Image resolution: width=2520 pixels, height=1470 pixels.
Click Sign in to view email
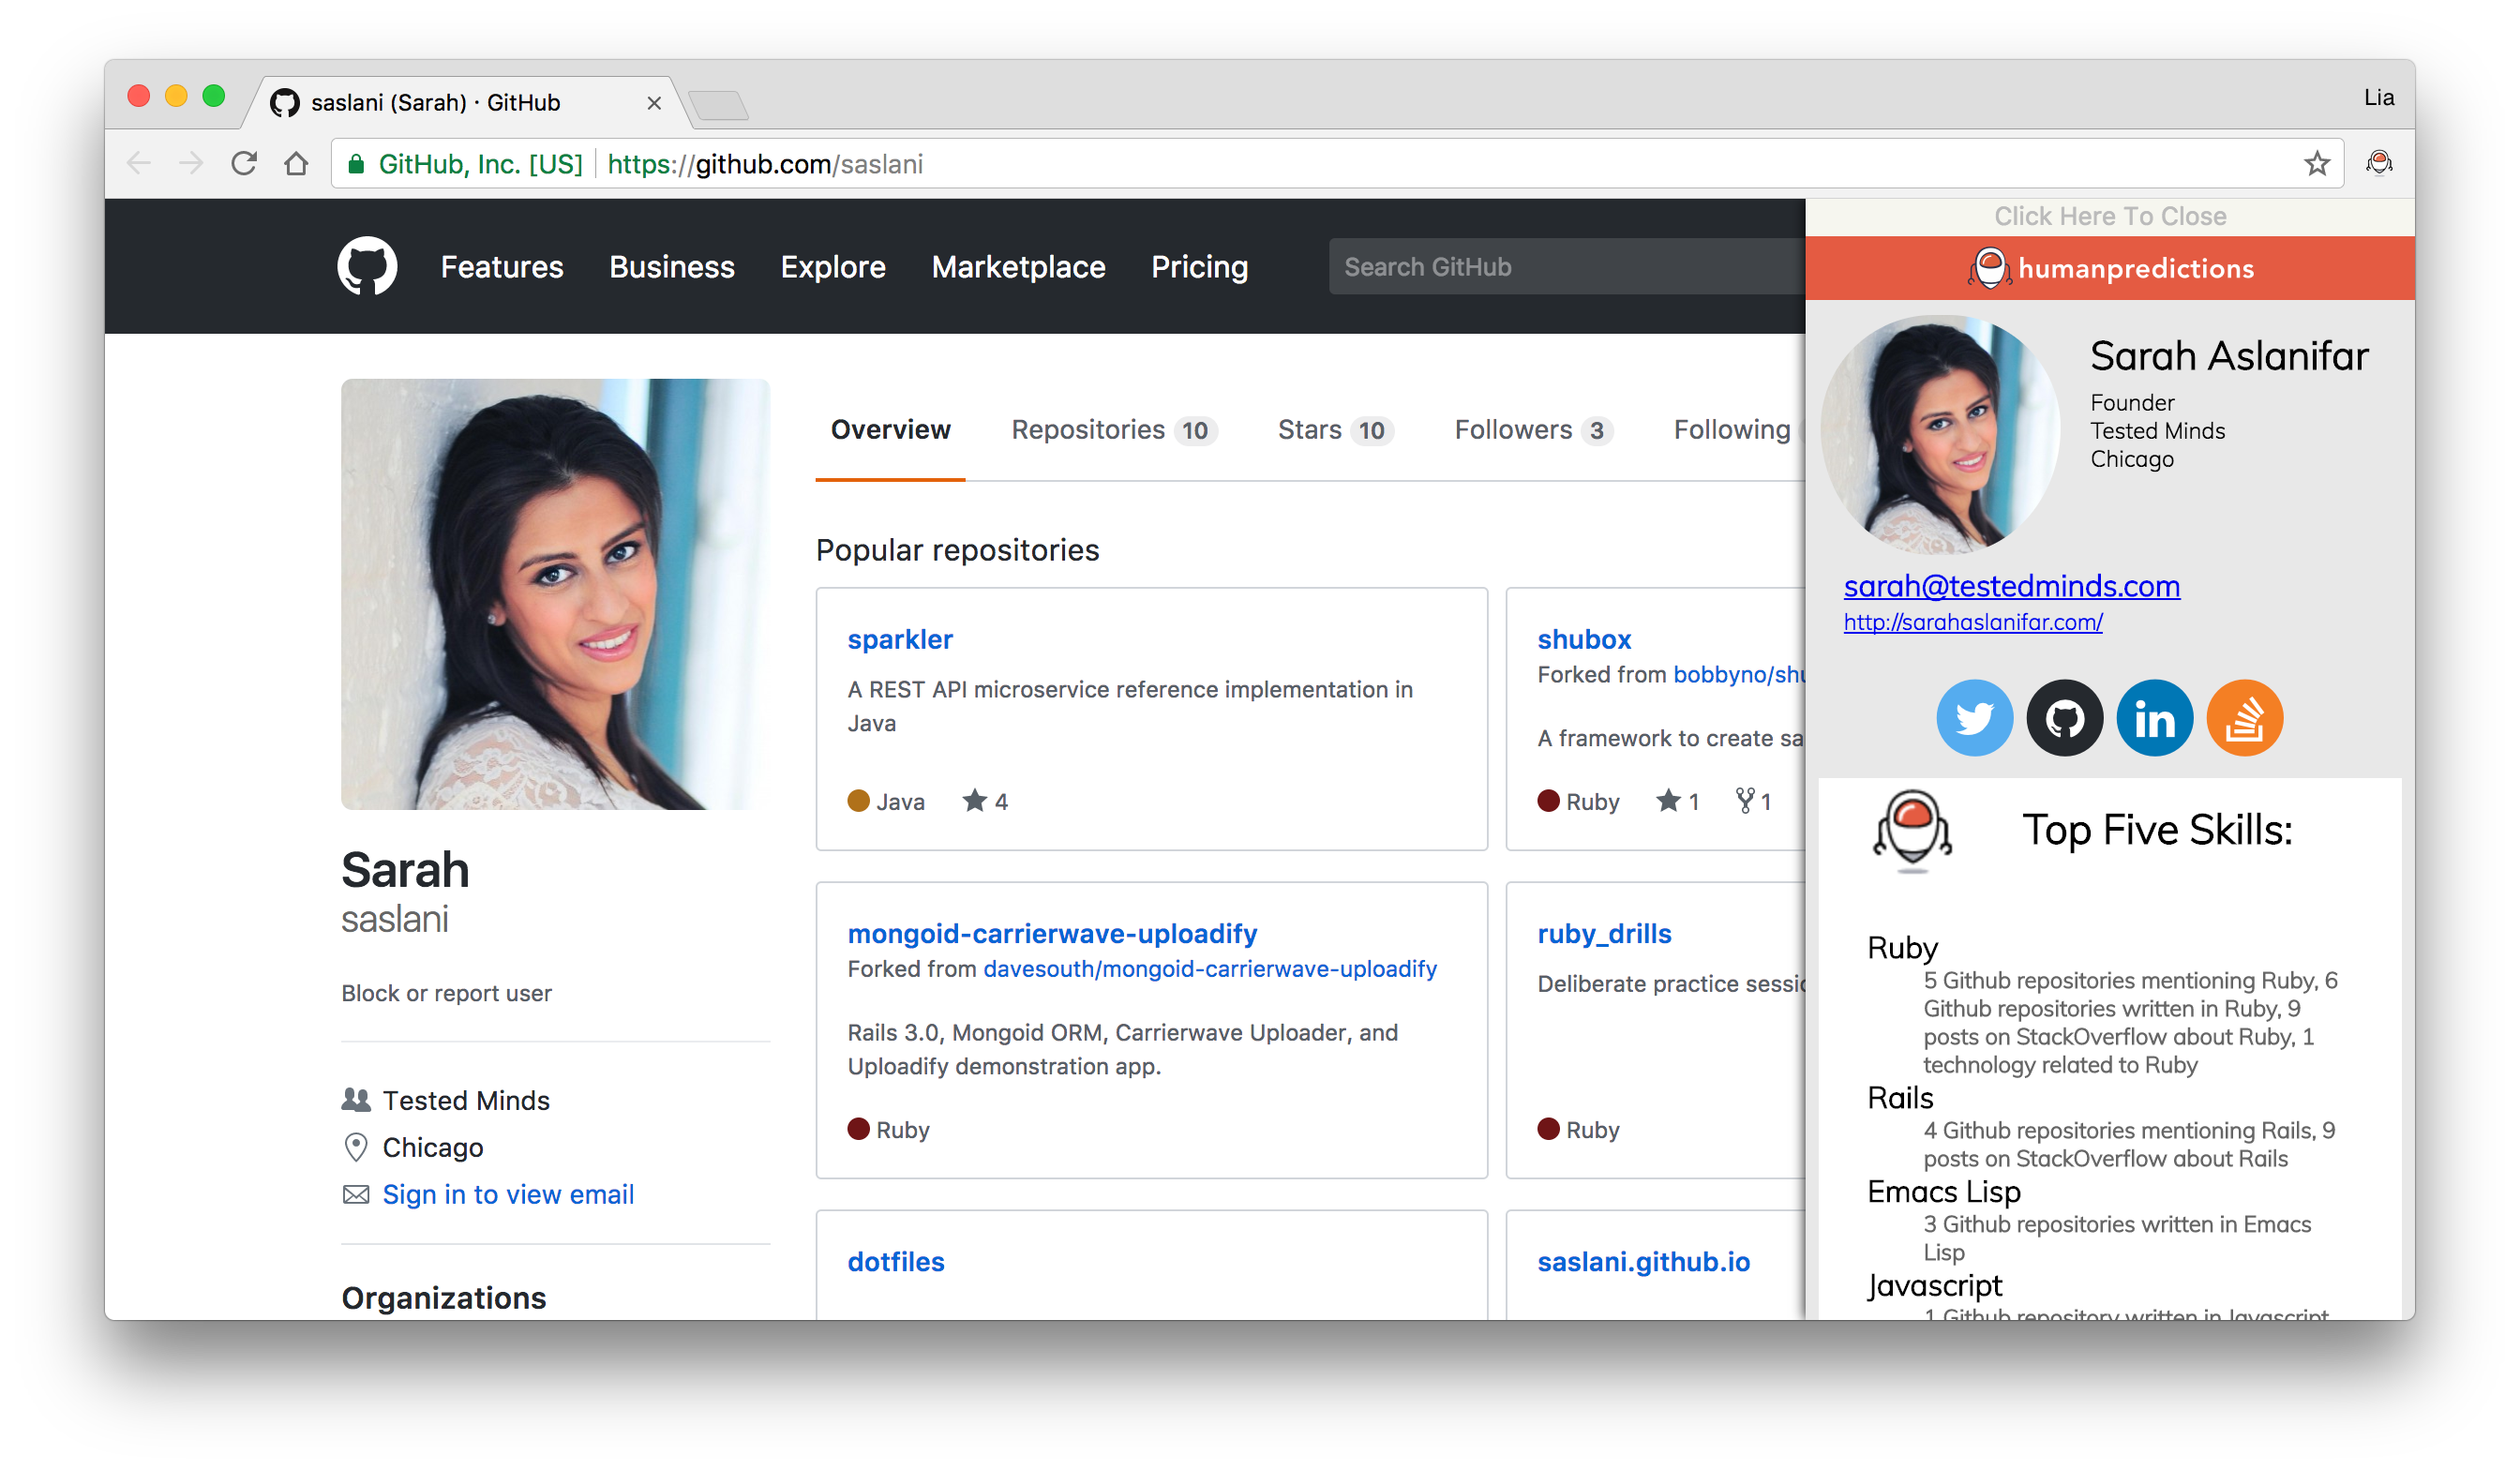coord(508,1194)
